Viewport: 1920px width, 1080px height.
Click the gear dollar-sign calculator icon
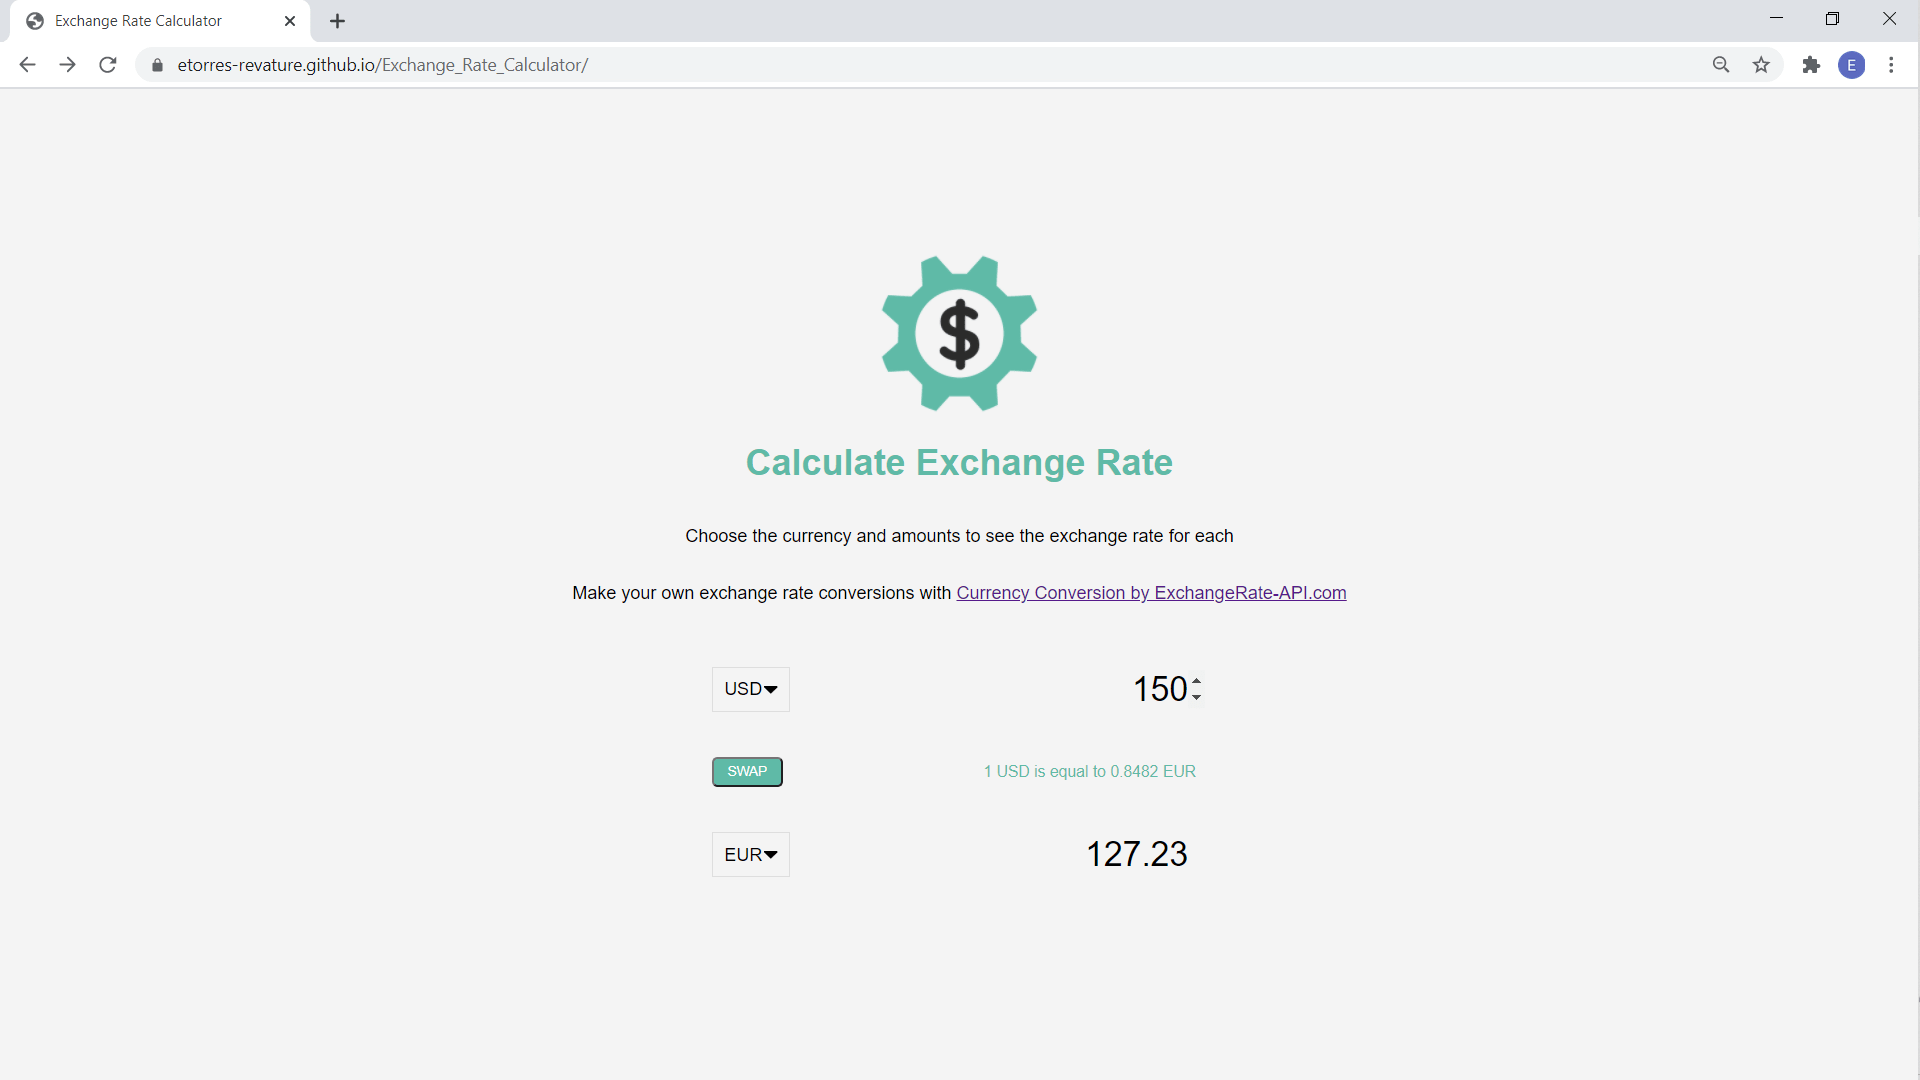coord(959,331)
